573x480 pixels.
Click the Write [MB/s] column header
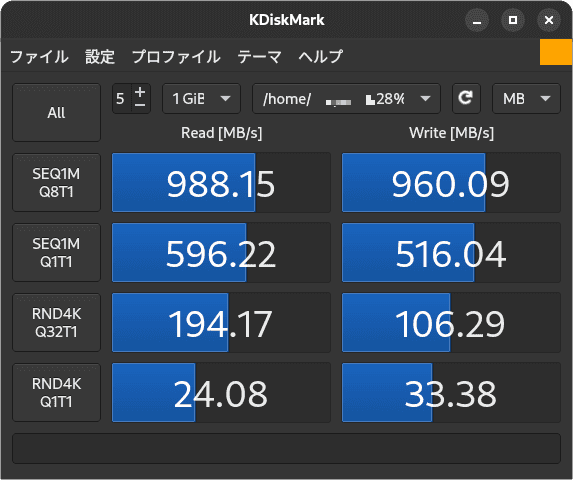tap(451, 133)
